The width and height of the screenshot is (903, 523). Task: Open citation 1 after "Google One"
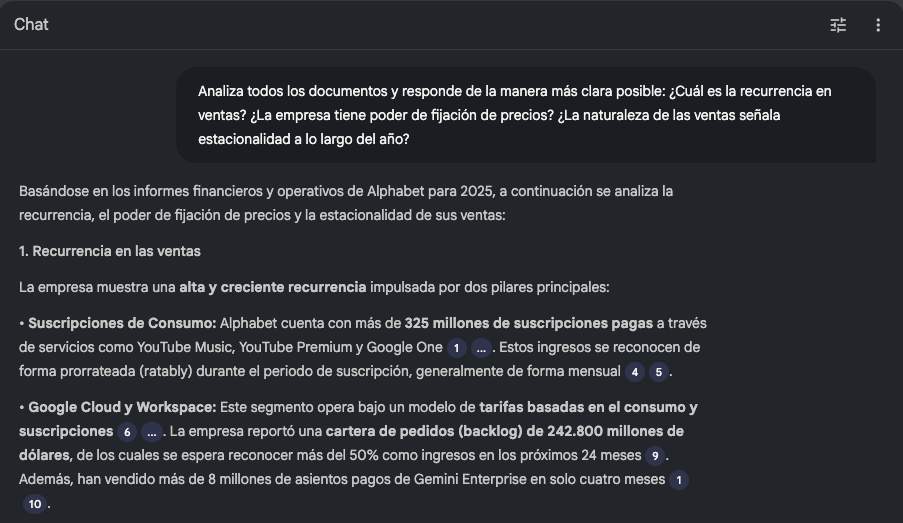point(457,348)
